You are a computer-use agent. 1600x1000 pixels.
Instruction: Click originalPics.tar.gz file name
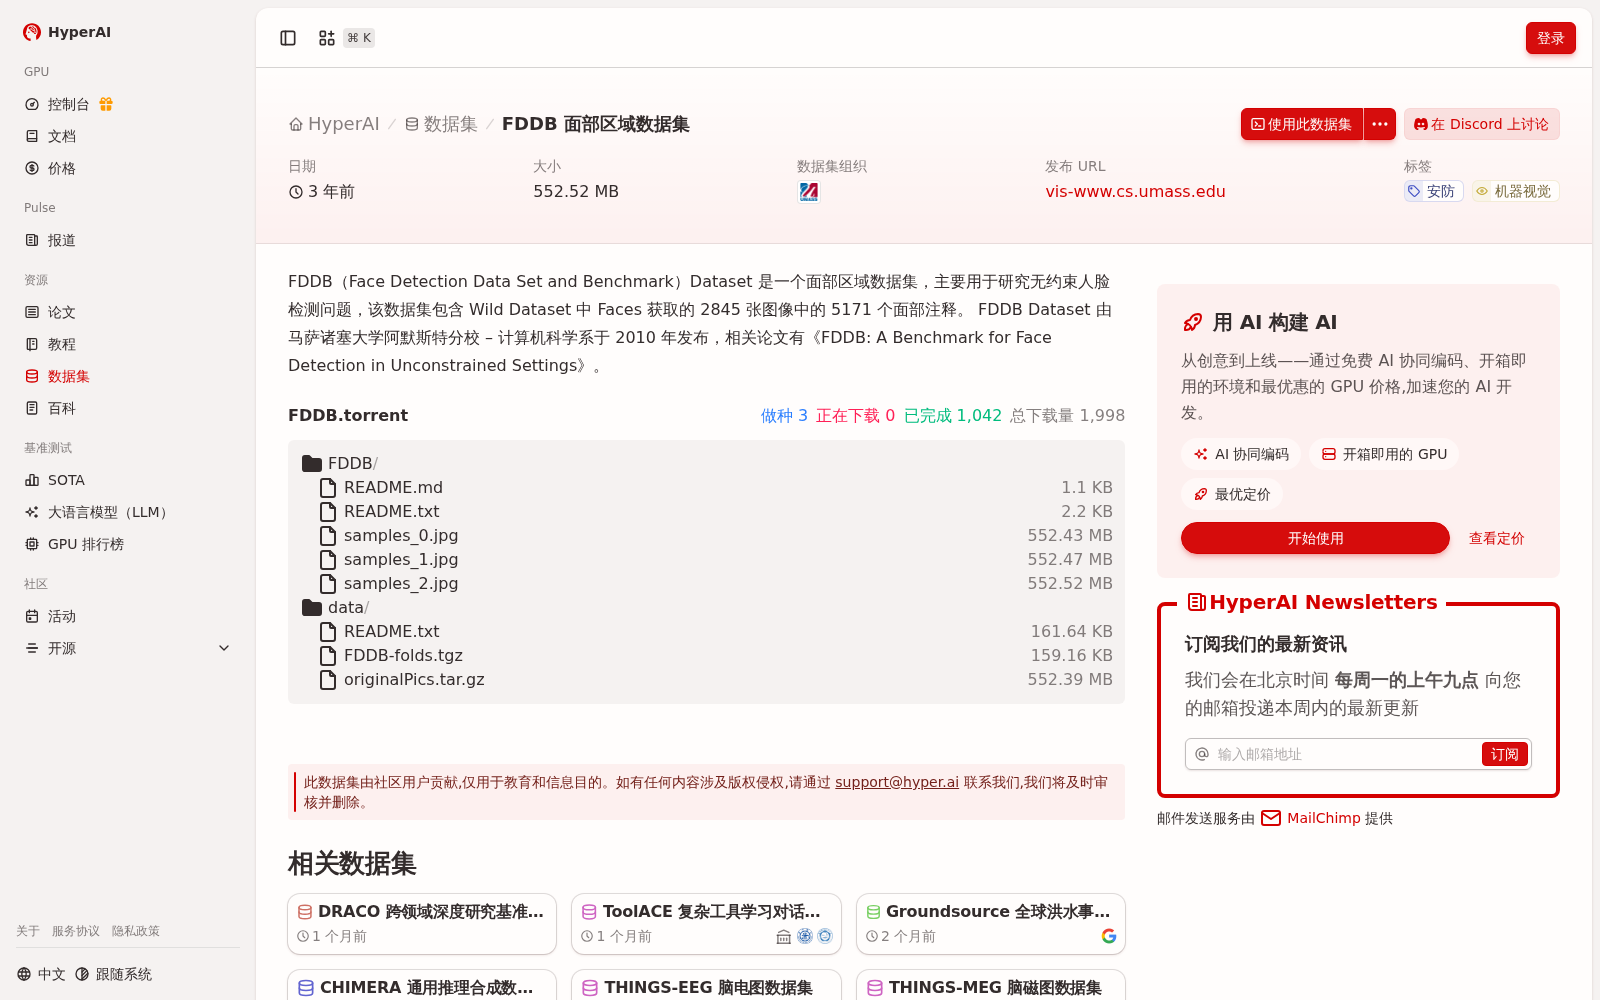pyautogui.click(x=414, y=679)
